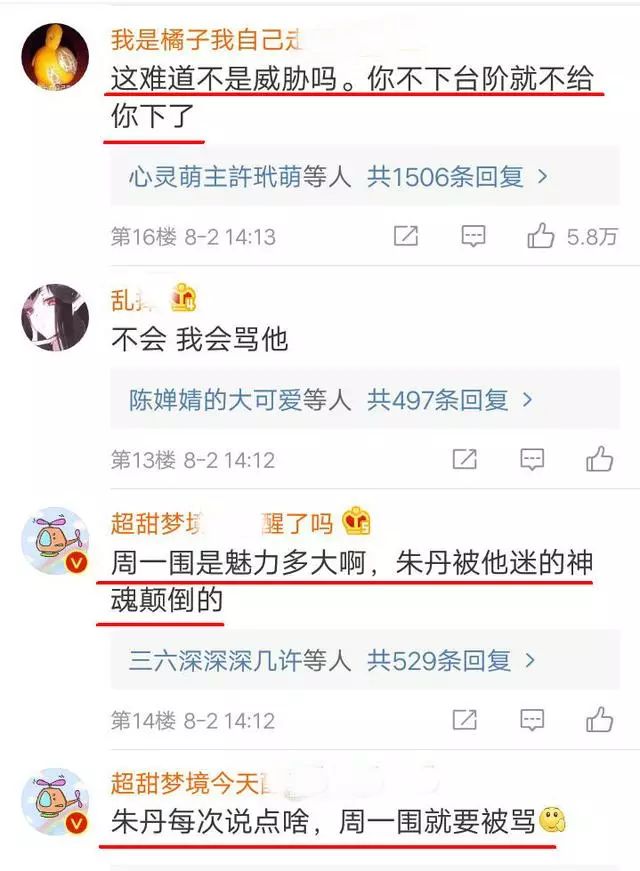The width and height of the screenshot is (640, 871).
Task: Open 我是橘子我自己 username profile
Action: pyautogui.click(x=207, y=40)
